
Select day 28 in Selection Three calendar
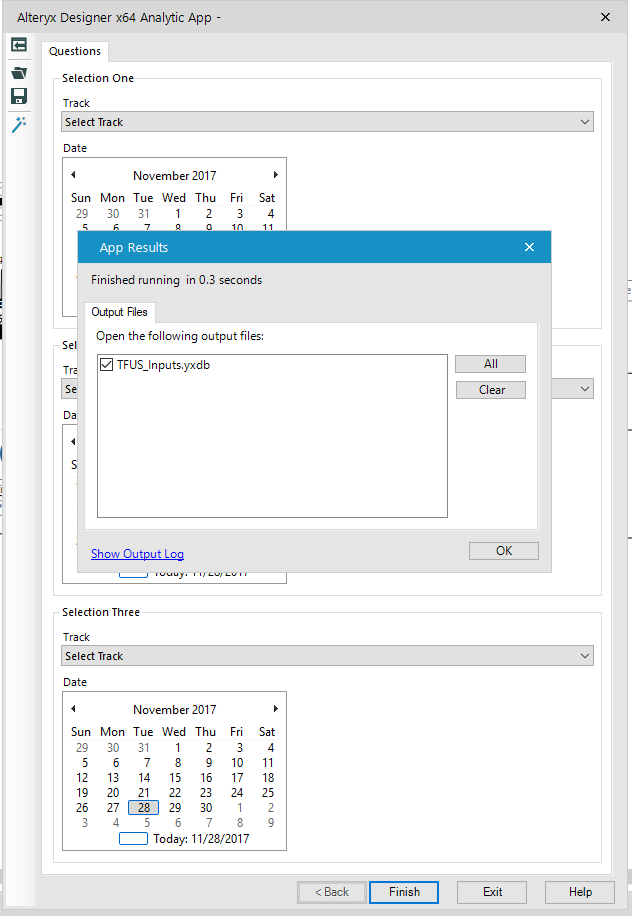144,808
